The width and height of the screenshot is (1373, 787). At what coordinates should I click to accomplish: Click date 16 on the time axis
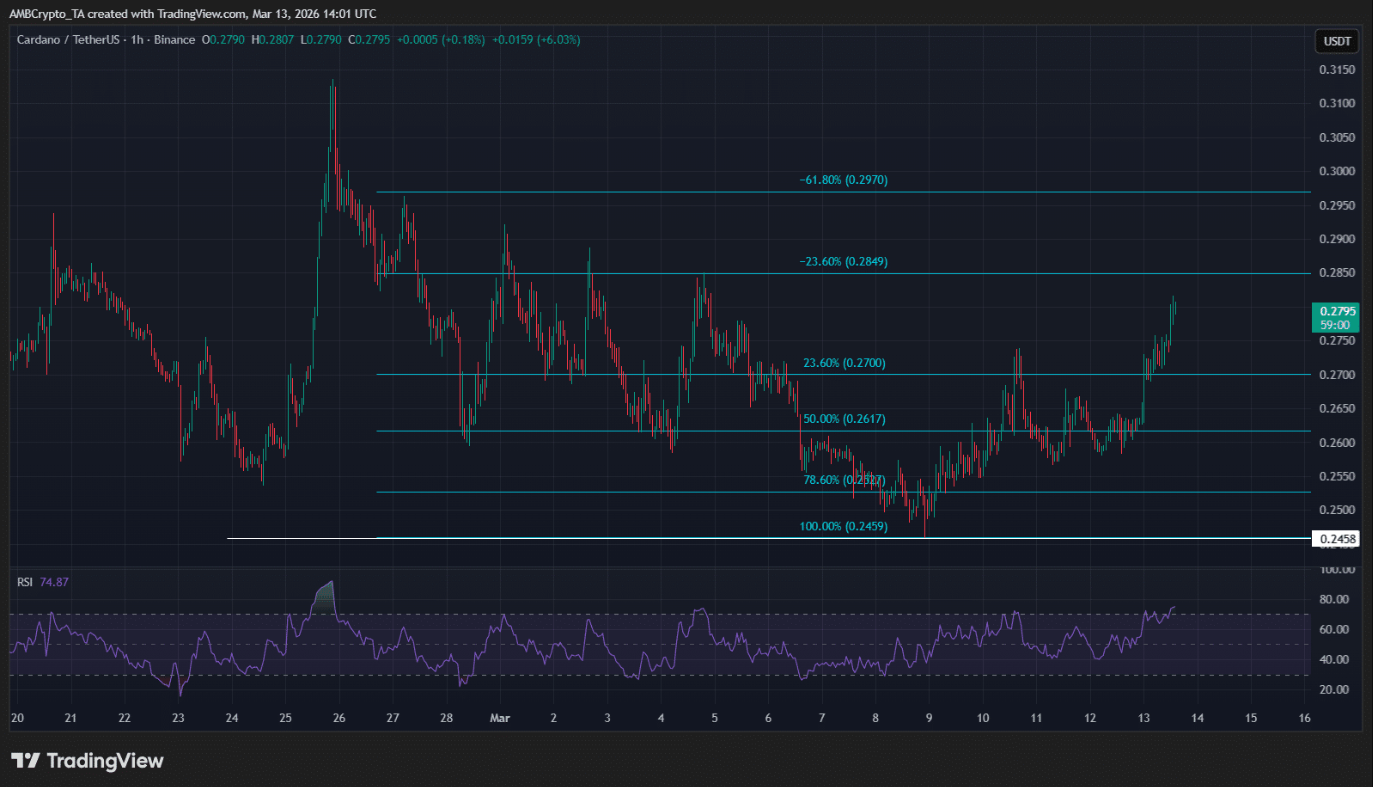pyautogui.click(x=1304, y=718)
